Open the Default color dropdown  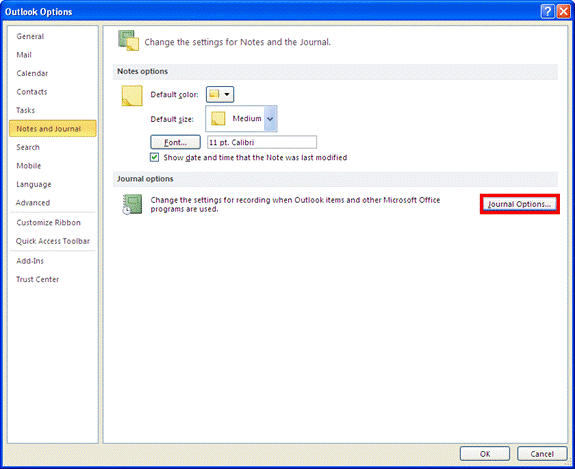220,94
